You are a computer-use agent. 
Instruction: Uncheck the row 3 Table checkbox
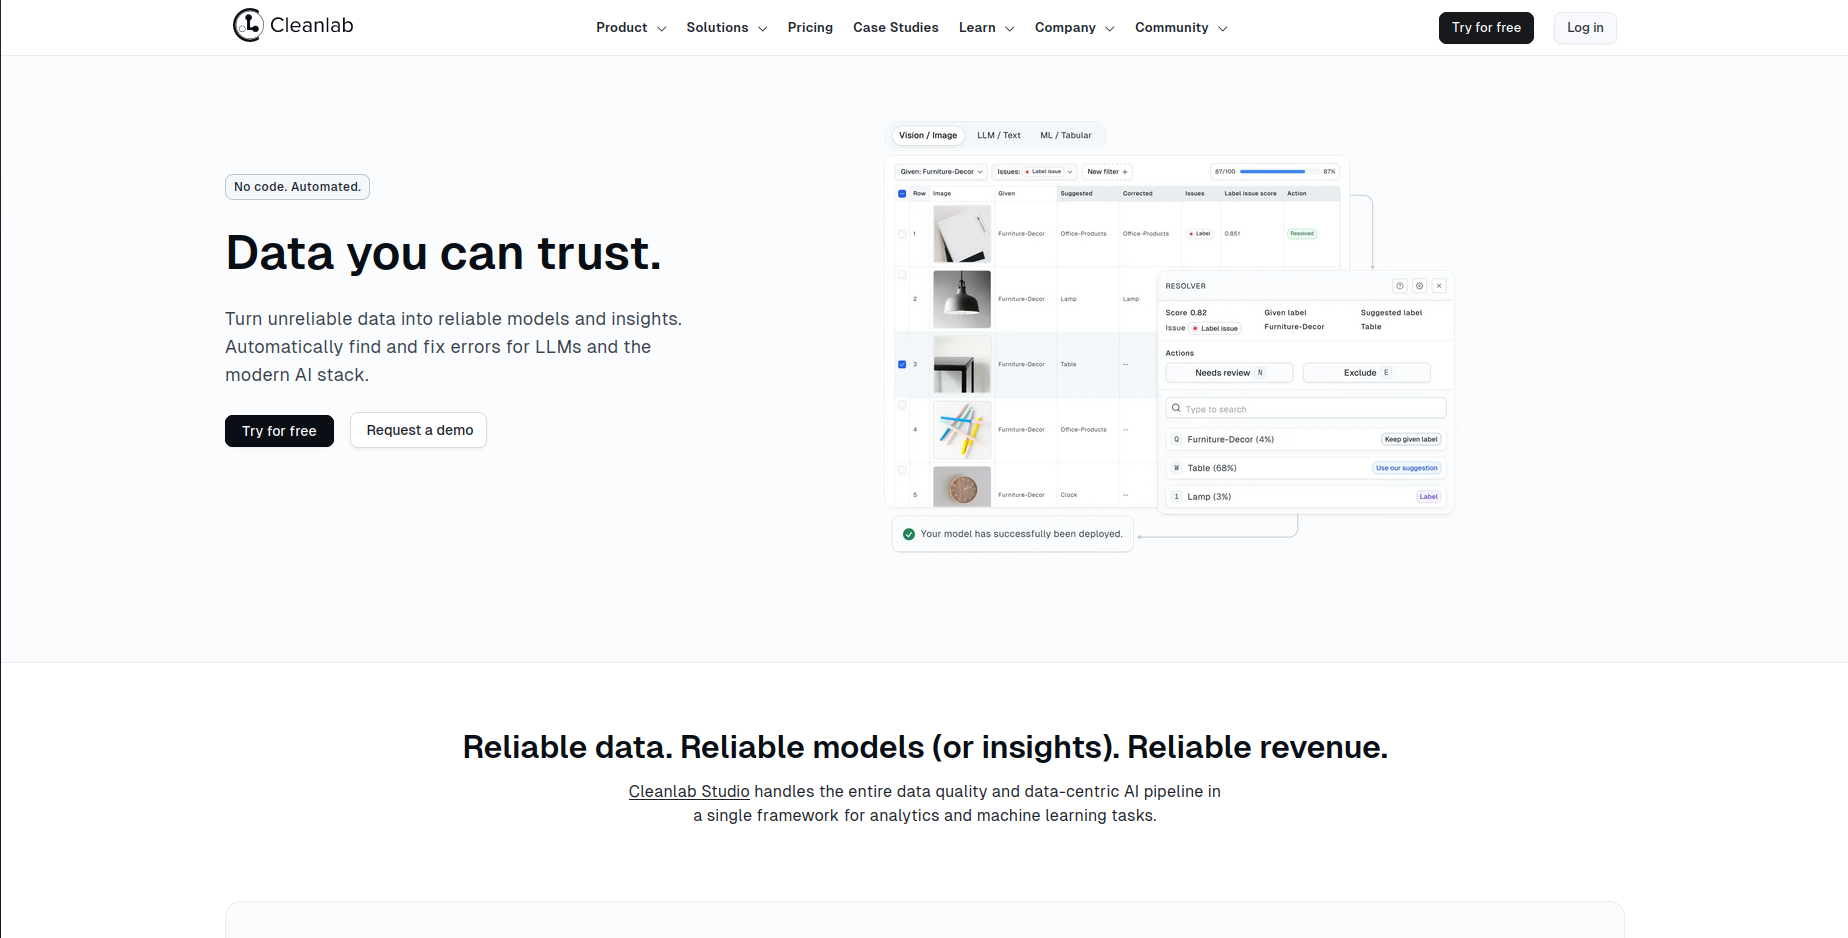click(902, 364)
